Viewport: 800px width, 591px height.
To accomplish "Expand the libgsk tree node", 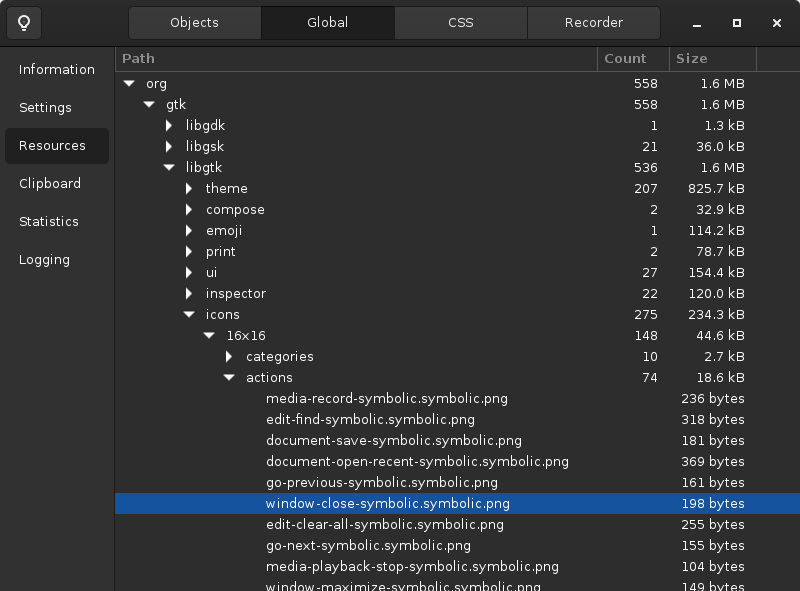I will (x=168, y=146).
